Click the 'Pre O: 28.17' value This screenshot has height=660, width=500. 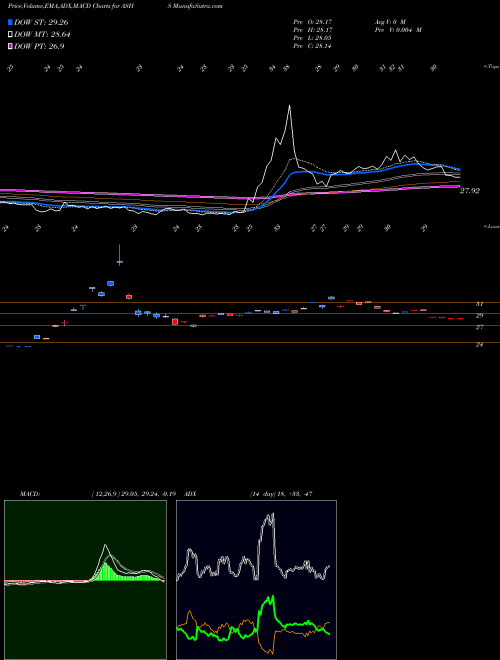click(x=313, y=21)
